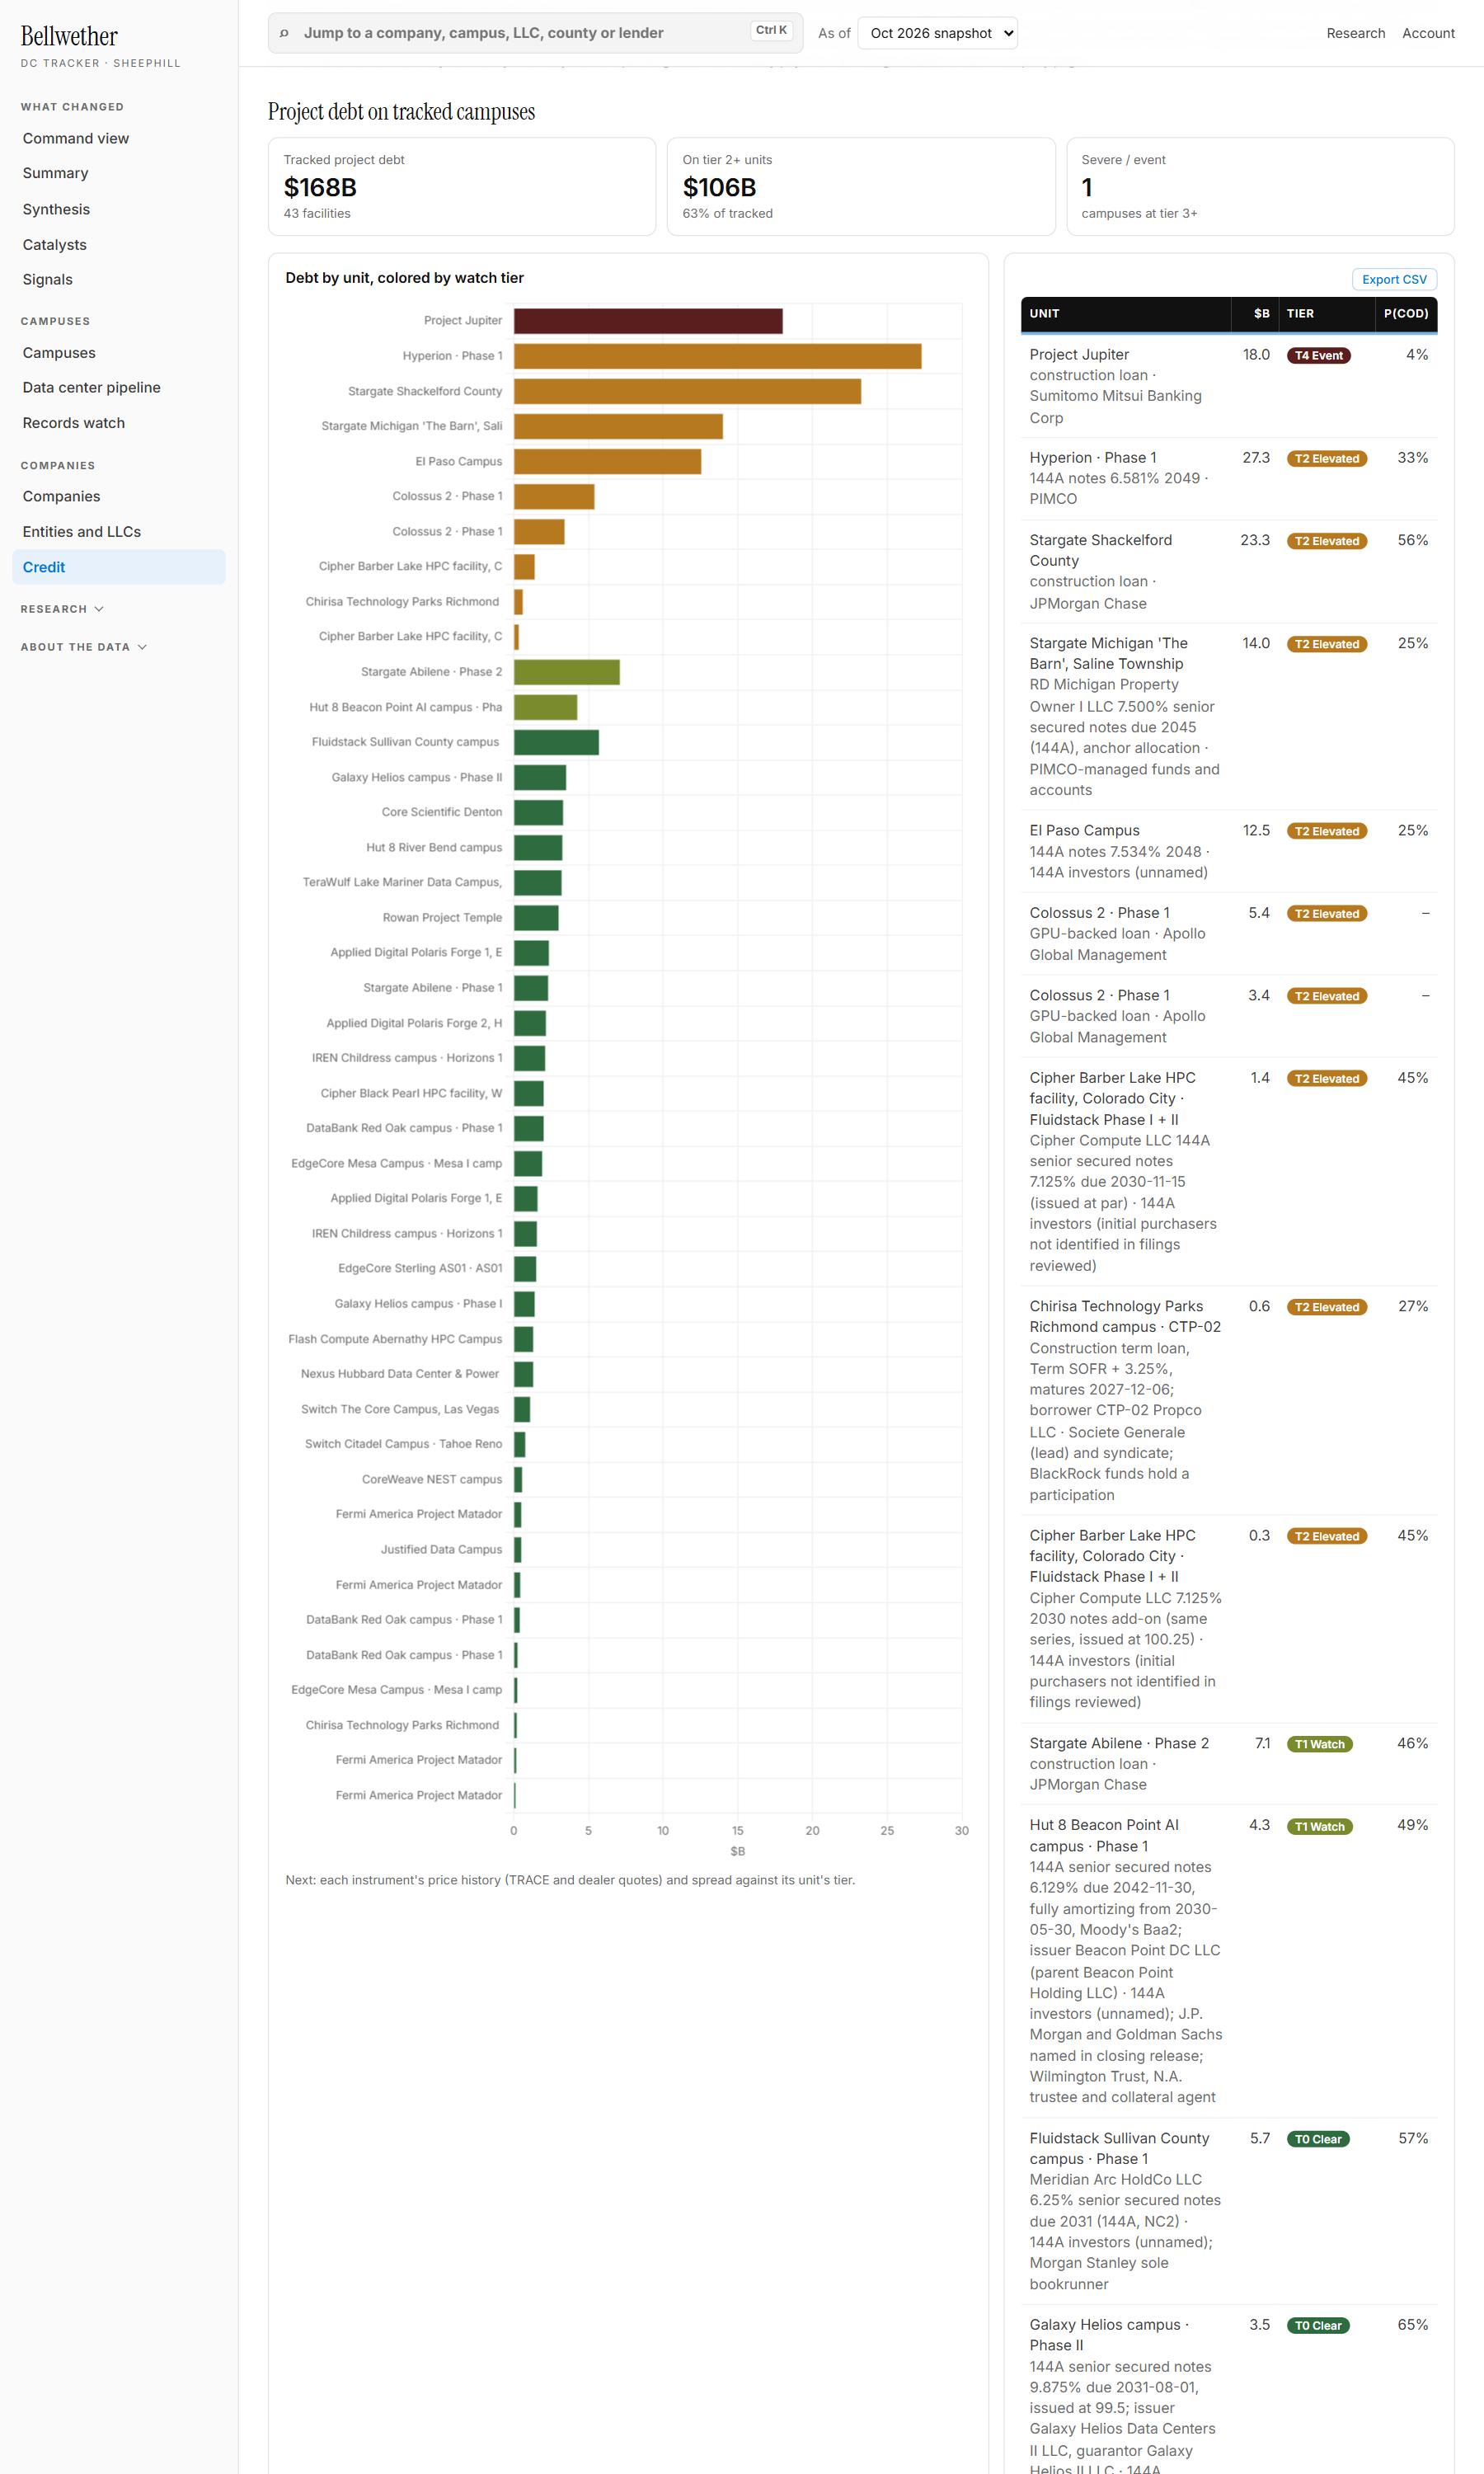
Task: Click the Hyperion Phase 1 chart bar
Action: pyautogui.click(x=718, y=356)
